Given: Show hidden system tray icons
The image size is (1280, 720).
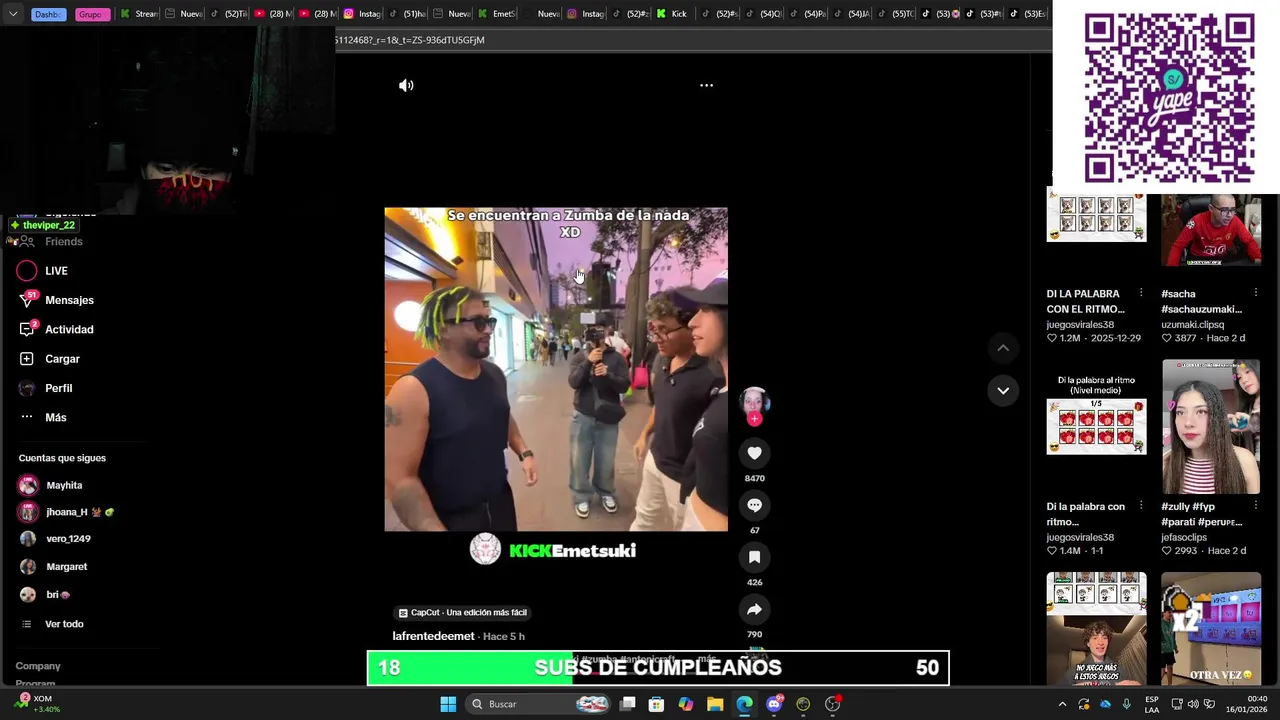Looking at the screenshot, I should [1062, 704].
